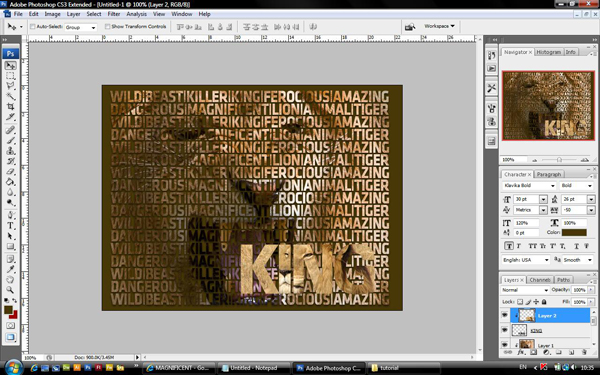Toggle Underline in Character panel

(576, 246)
